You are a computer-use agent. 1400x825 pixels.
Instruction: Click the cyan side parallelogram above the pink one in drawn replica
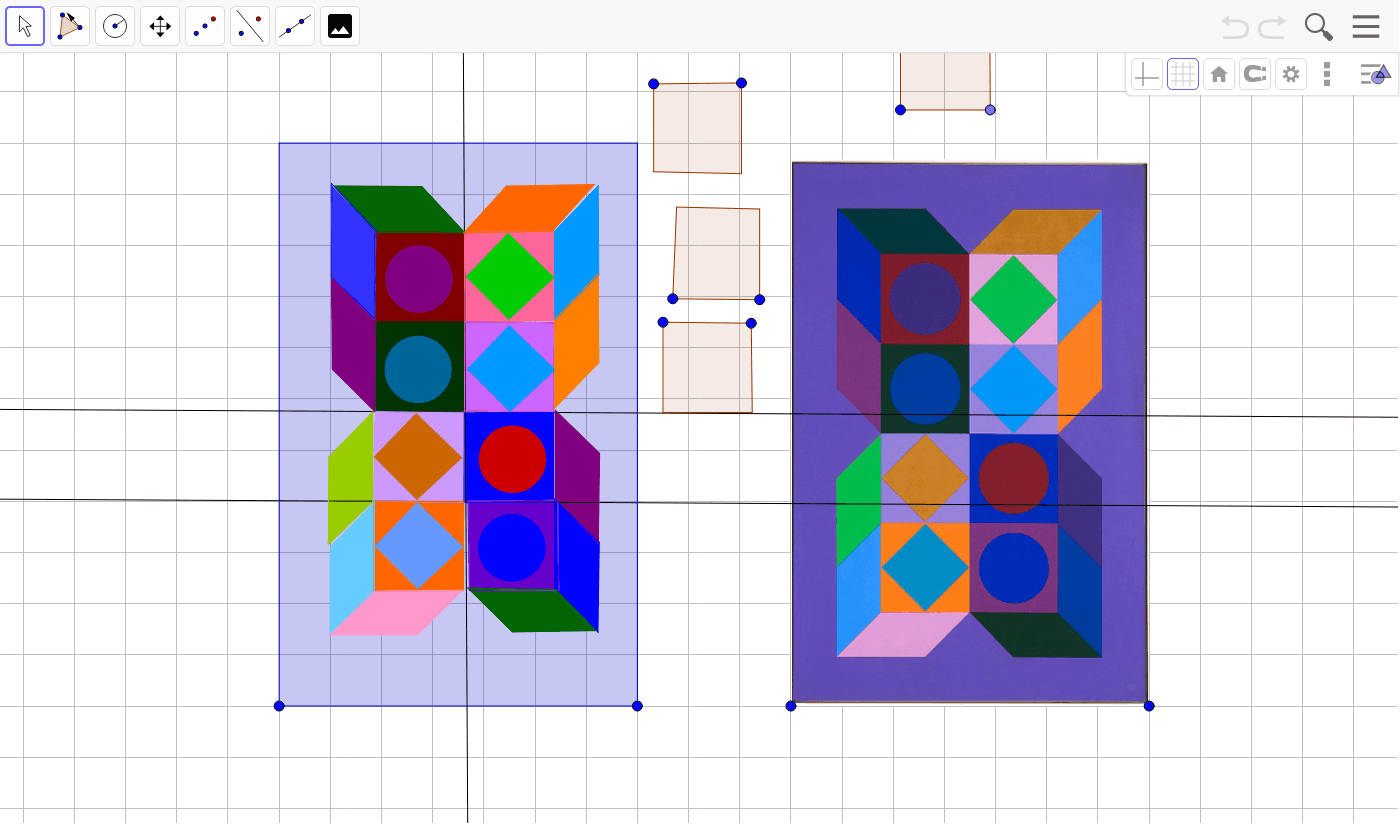click(352, 567)
